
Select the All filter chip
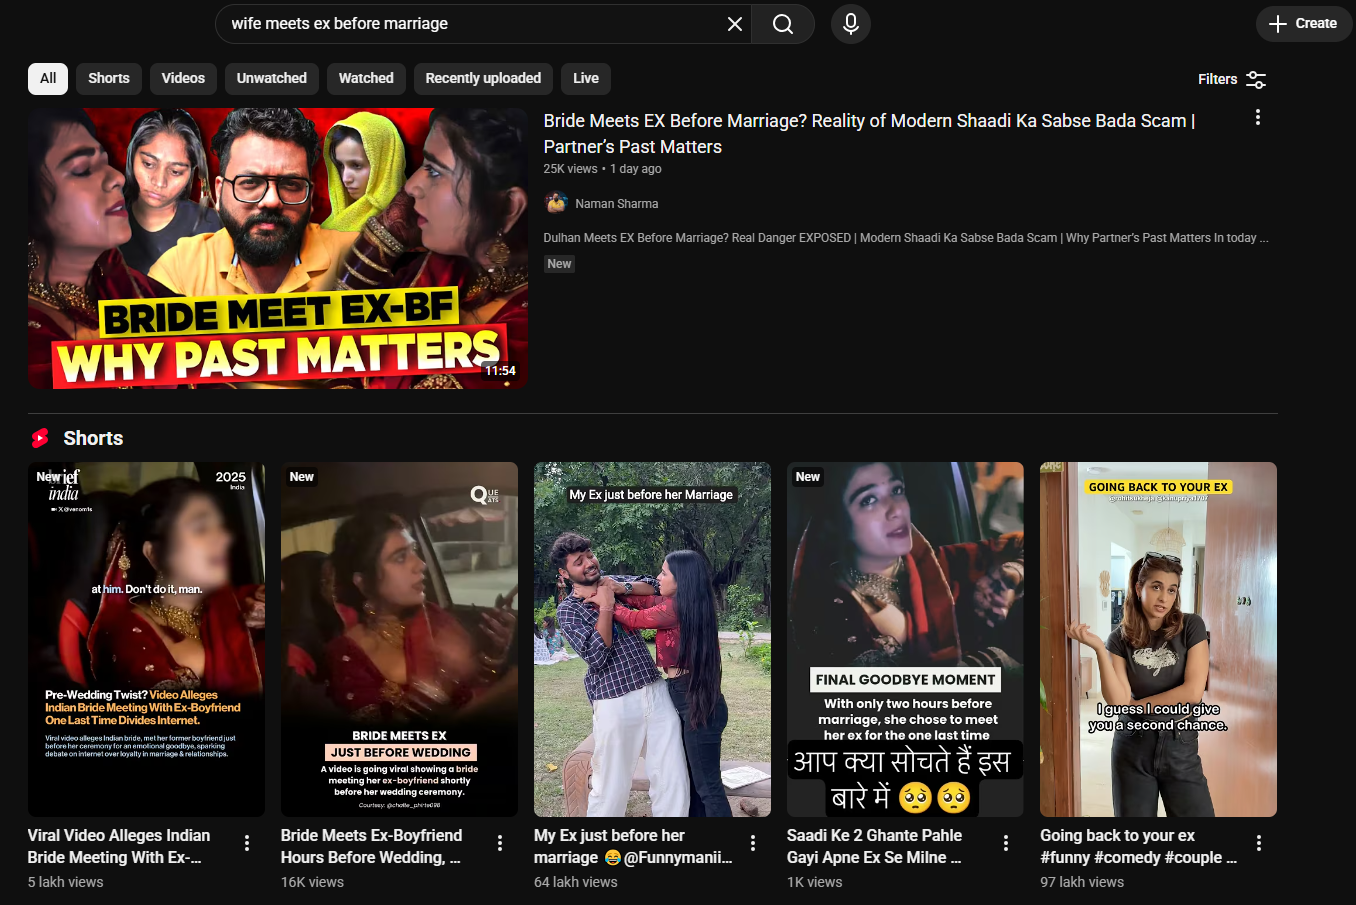(48, 78)
